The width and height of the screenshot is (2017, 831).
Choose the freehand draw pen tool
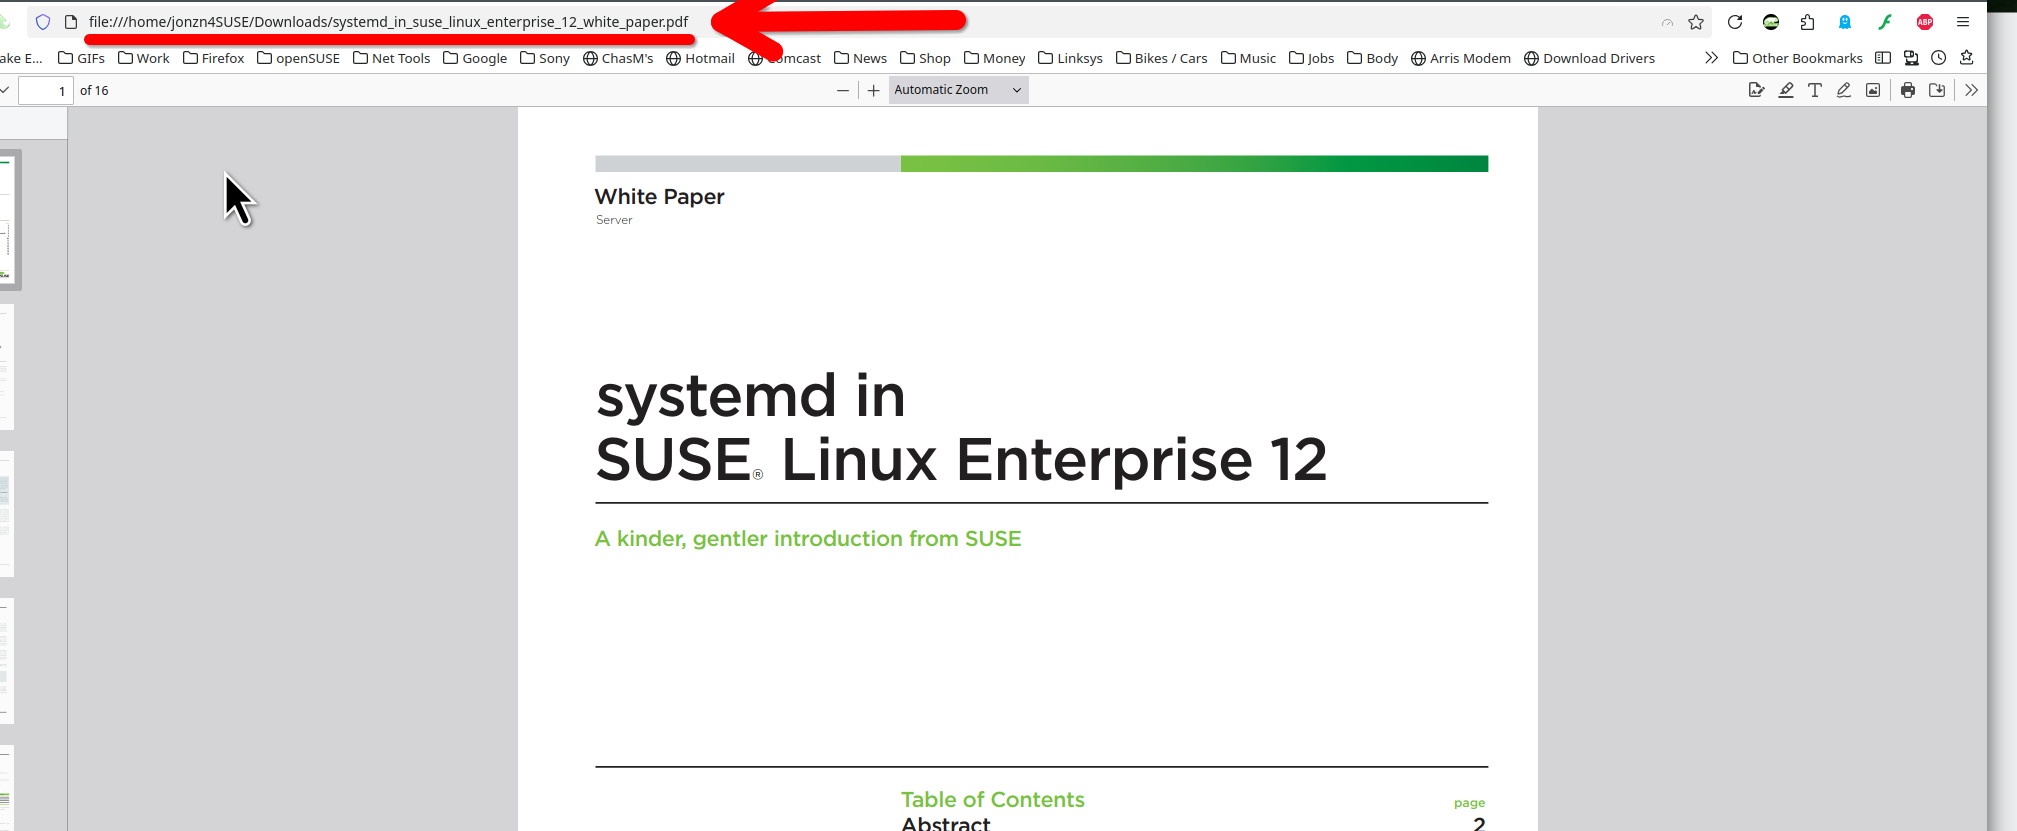pyautogui.click(x=1844, y=90)
